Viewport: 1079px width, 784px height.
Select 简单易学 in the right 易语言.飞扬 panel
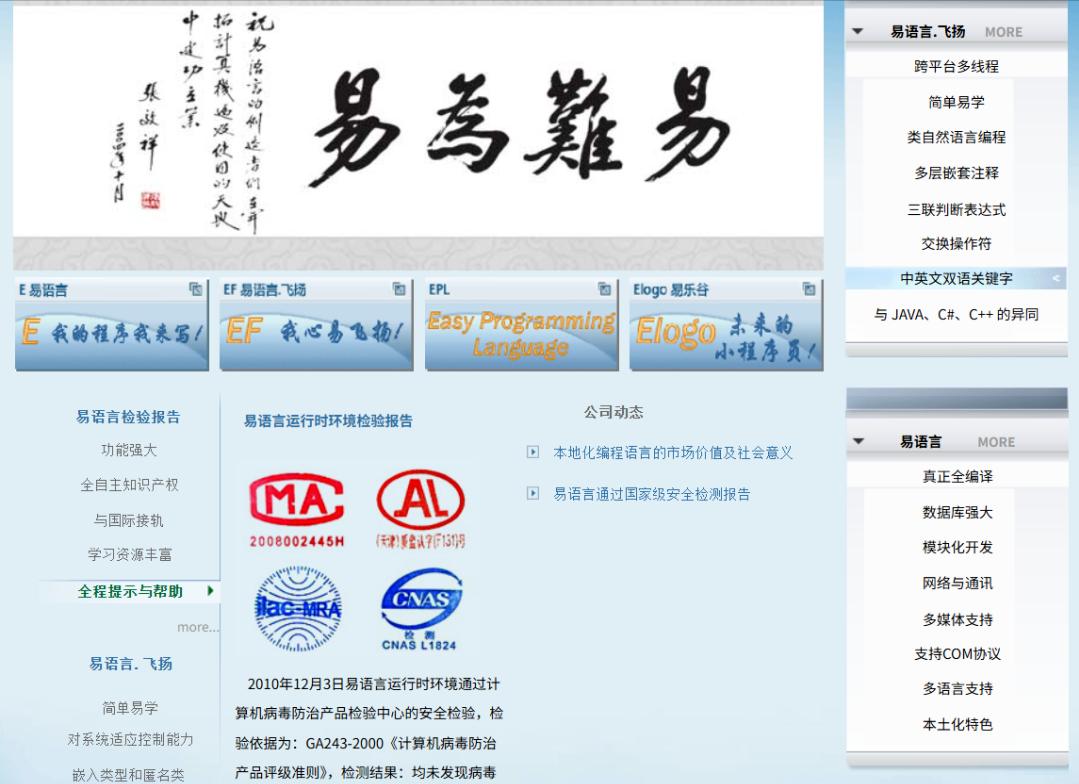[x=956, y=102]
